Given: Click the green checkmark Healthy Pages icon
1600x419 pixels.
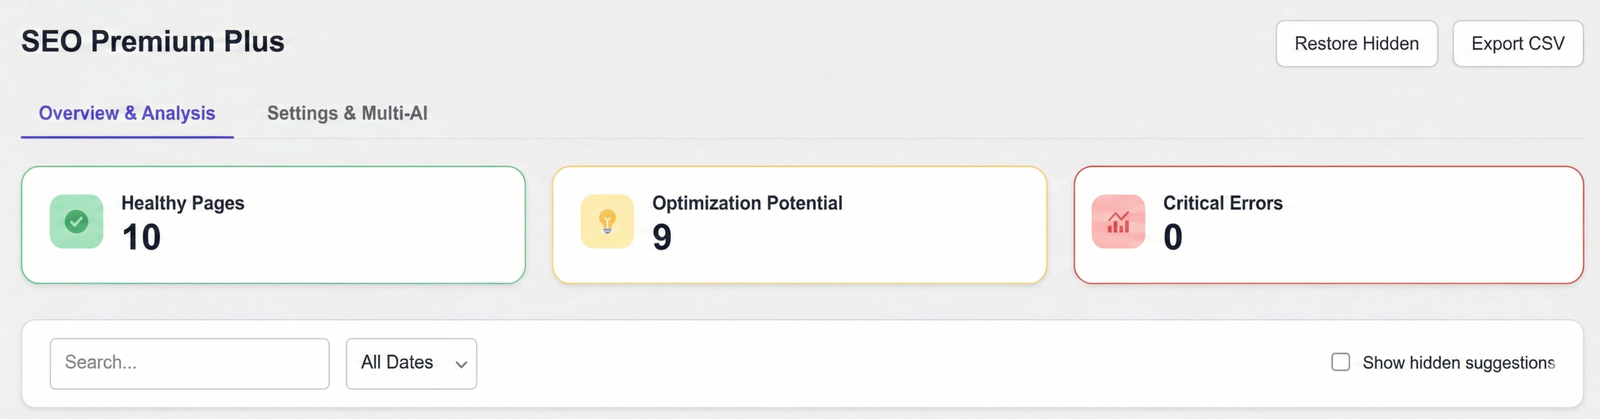Looking at the screenshot, I should click(76, 222).
